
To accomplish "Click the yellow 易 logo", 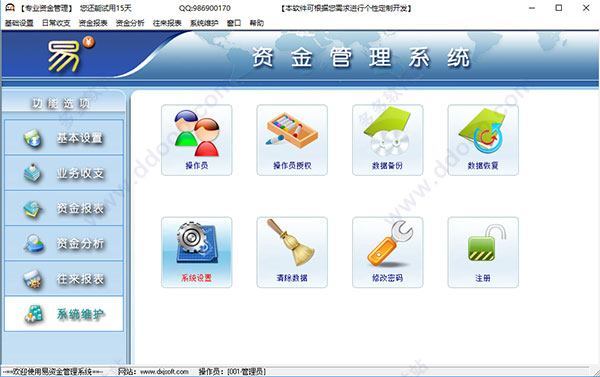I will [x=65, y=56].
